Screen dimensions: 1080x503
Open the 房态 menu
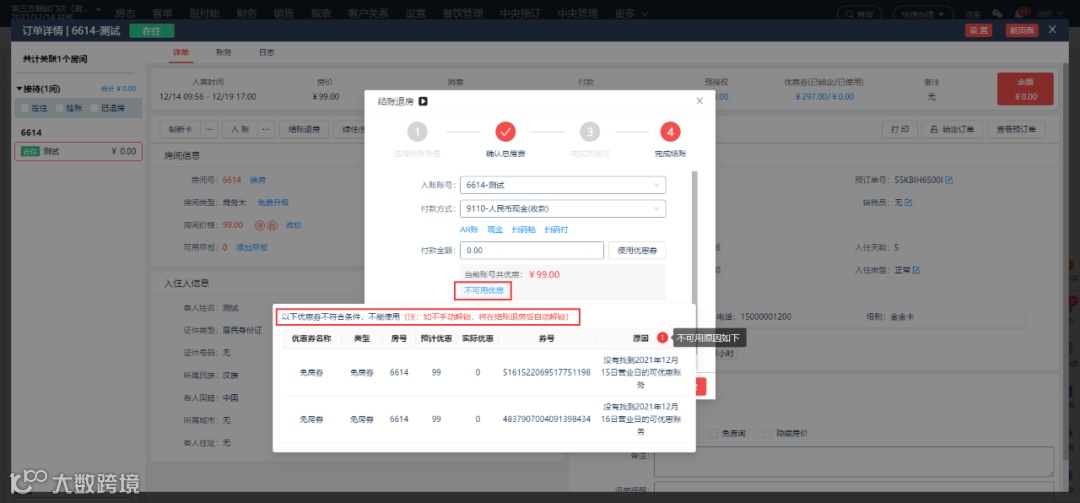(125, 13)
